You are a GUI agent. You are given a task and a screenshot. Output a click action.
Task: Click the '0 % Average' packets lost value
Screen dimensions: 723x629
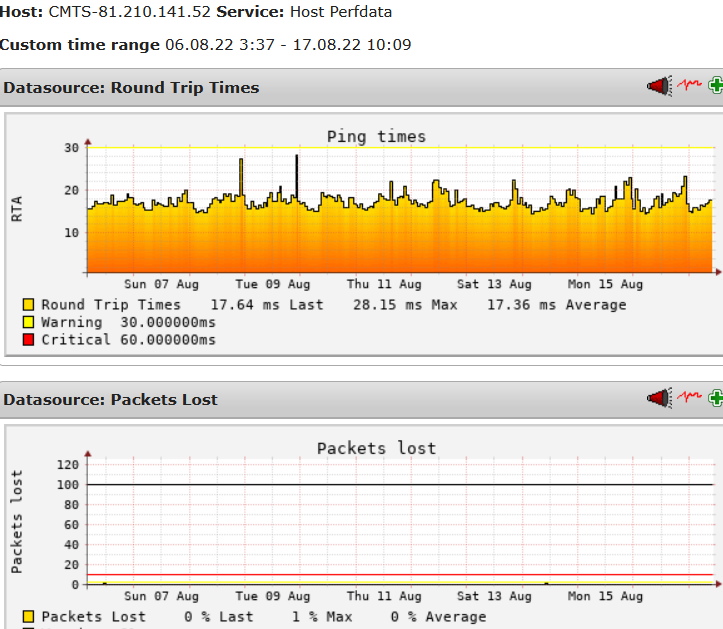pos(439,617)
